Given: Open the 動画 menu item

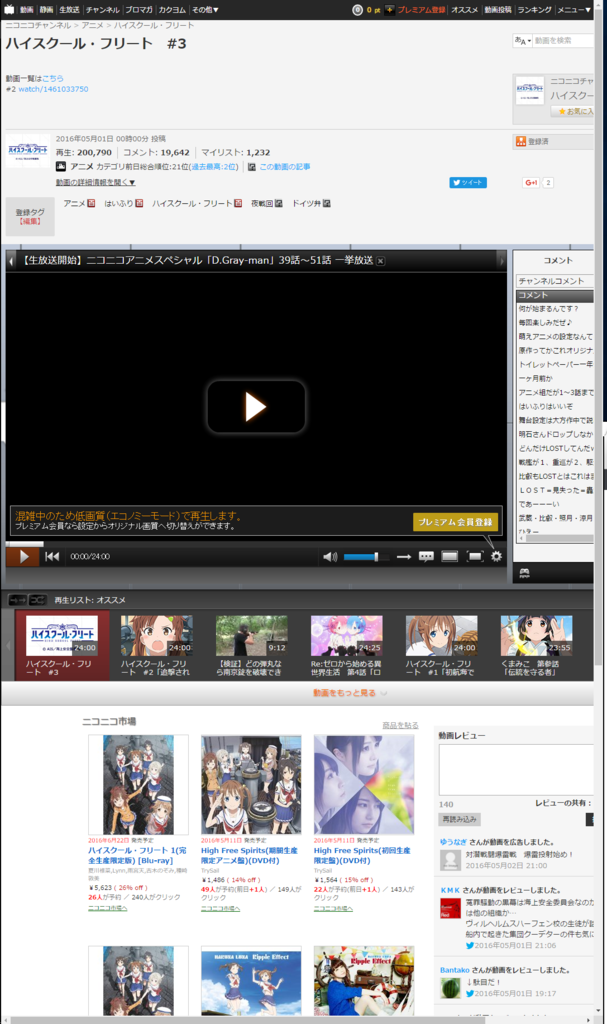Looking at the screenshot, I should point(26,10).
